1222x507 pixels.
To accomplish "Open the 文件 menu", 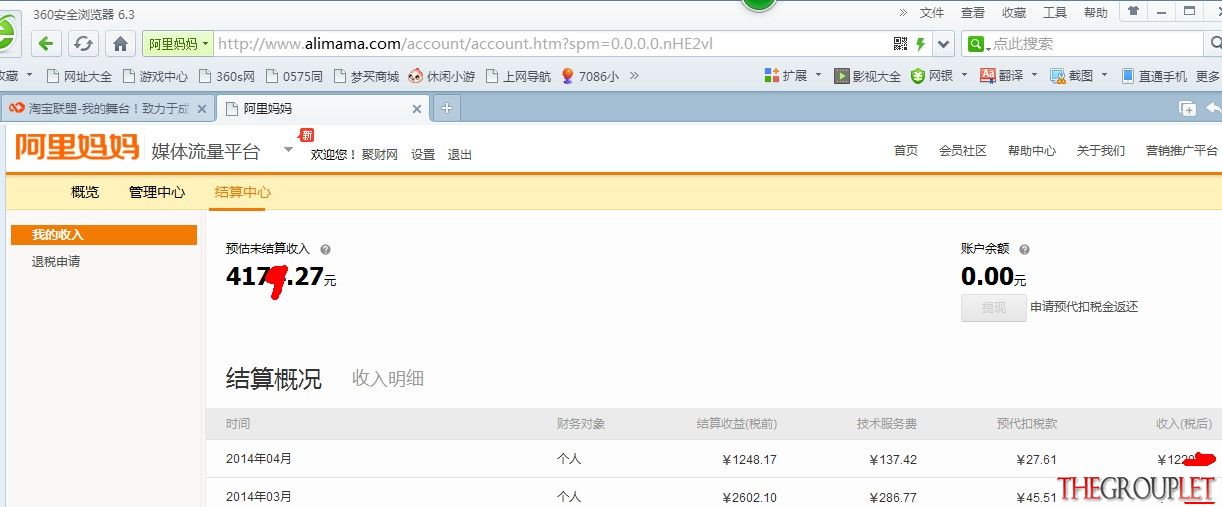I will [x=932, y=13].
